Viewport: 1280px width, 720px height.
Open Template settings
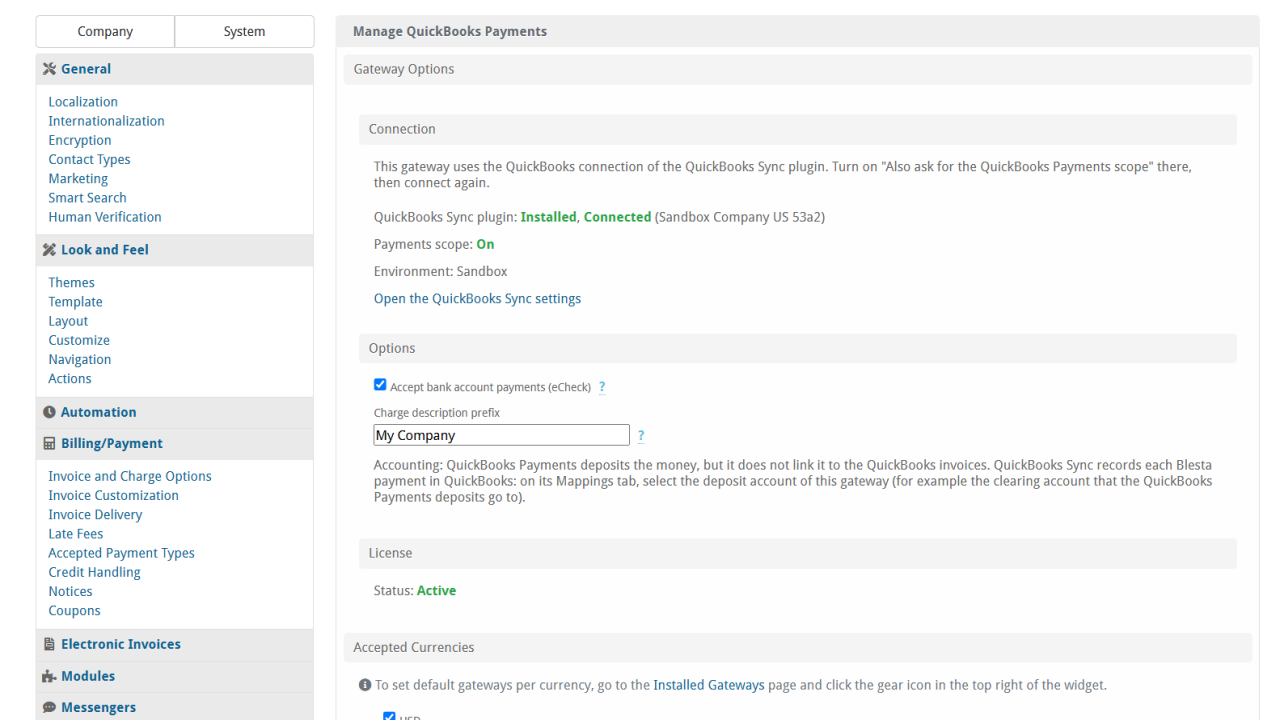(75, 302)
